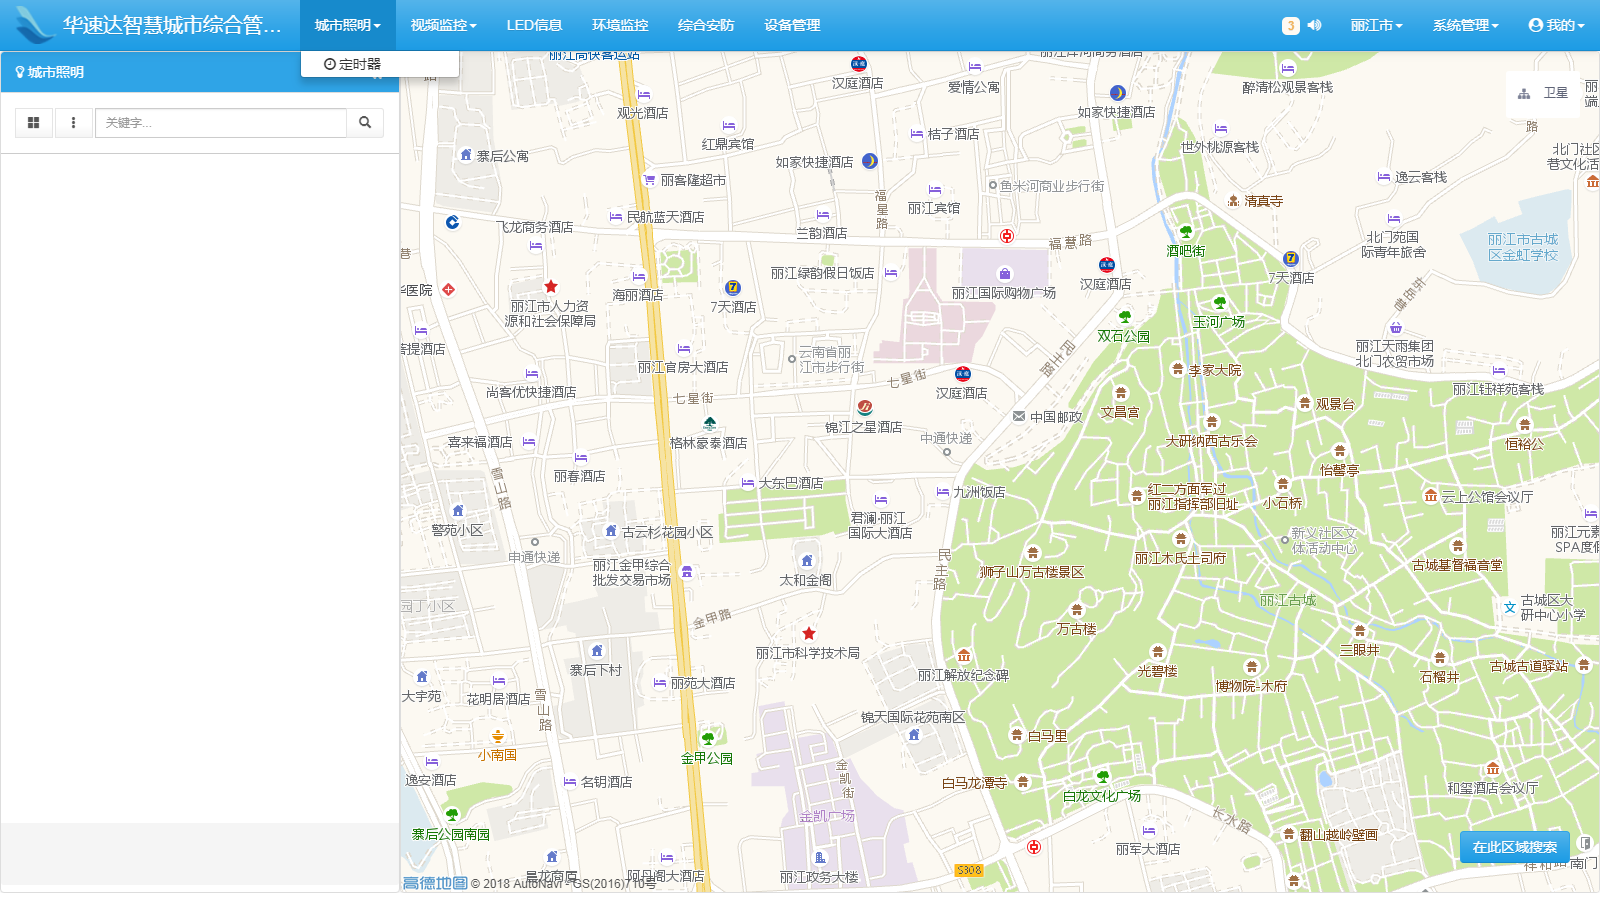Image resolution: width=1600 pixels, height=900 pixels.
Task: Click the 丽江古城 map label
Action: 1288,600
